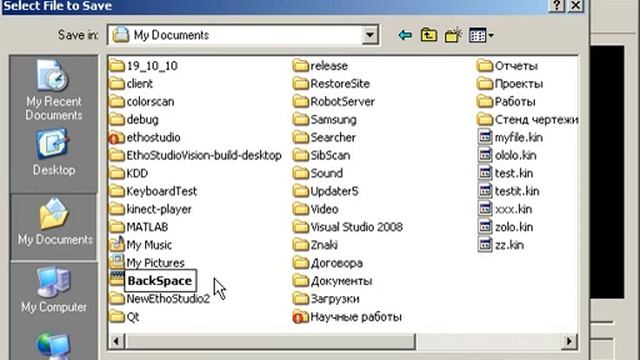Go back using the green back arrow
The width and height of the screenshot is (640, 360).
[x=405, y=36]
